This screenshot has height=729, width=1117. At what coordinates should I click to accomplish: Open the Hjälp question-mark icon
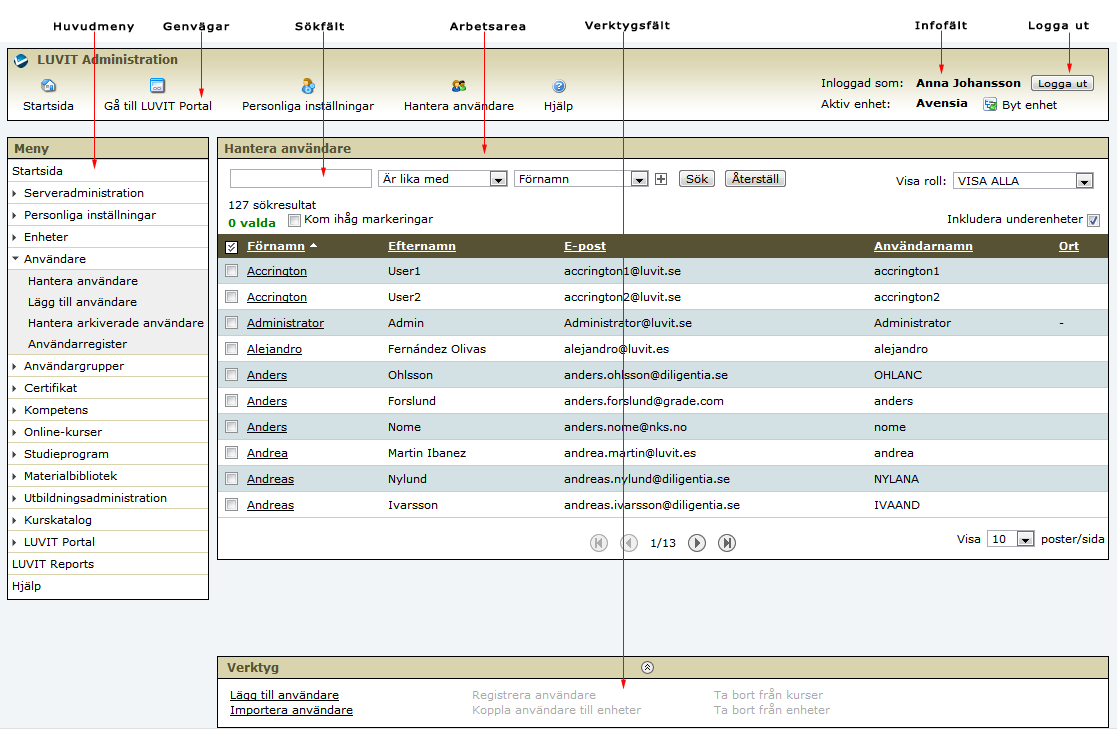pos(558,86)
